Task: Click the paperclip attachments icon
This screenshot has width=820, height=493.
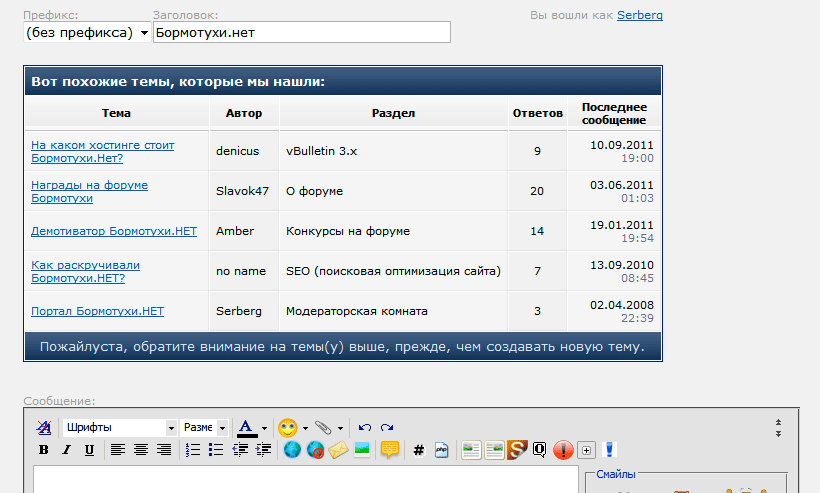Action: [x=323, y=428]
